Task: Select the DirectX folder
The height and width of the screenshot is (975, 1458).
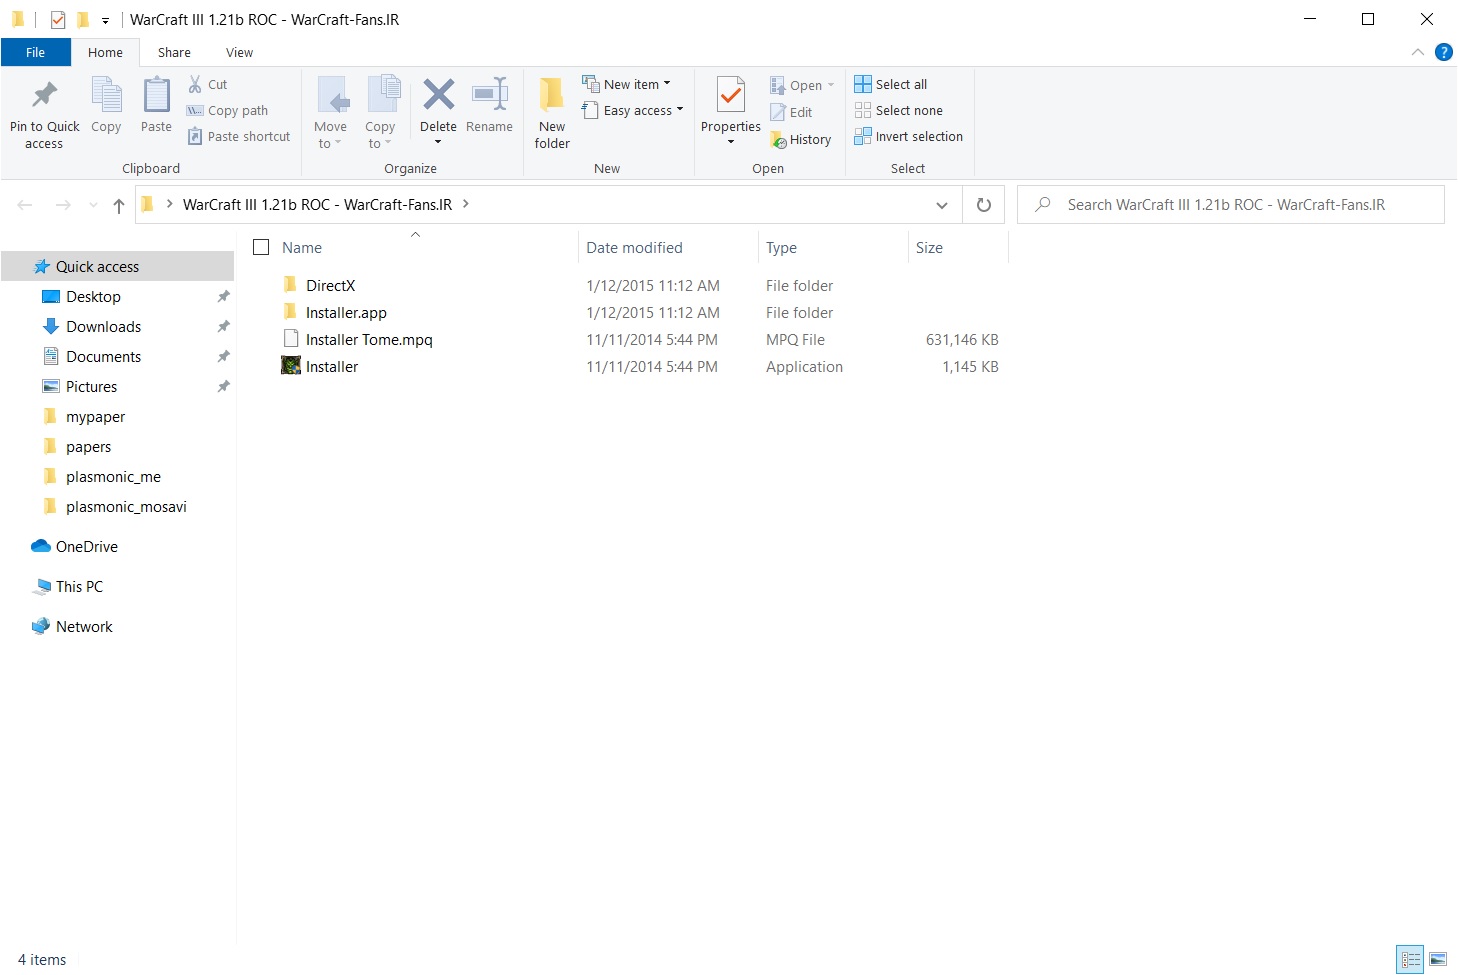Action: point(330,285)
